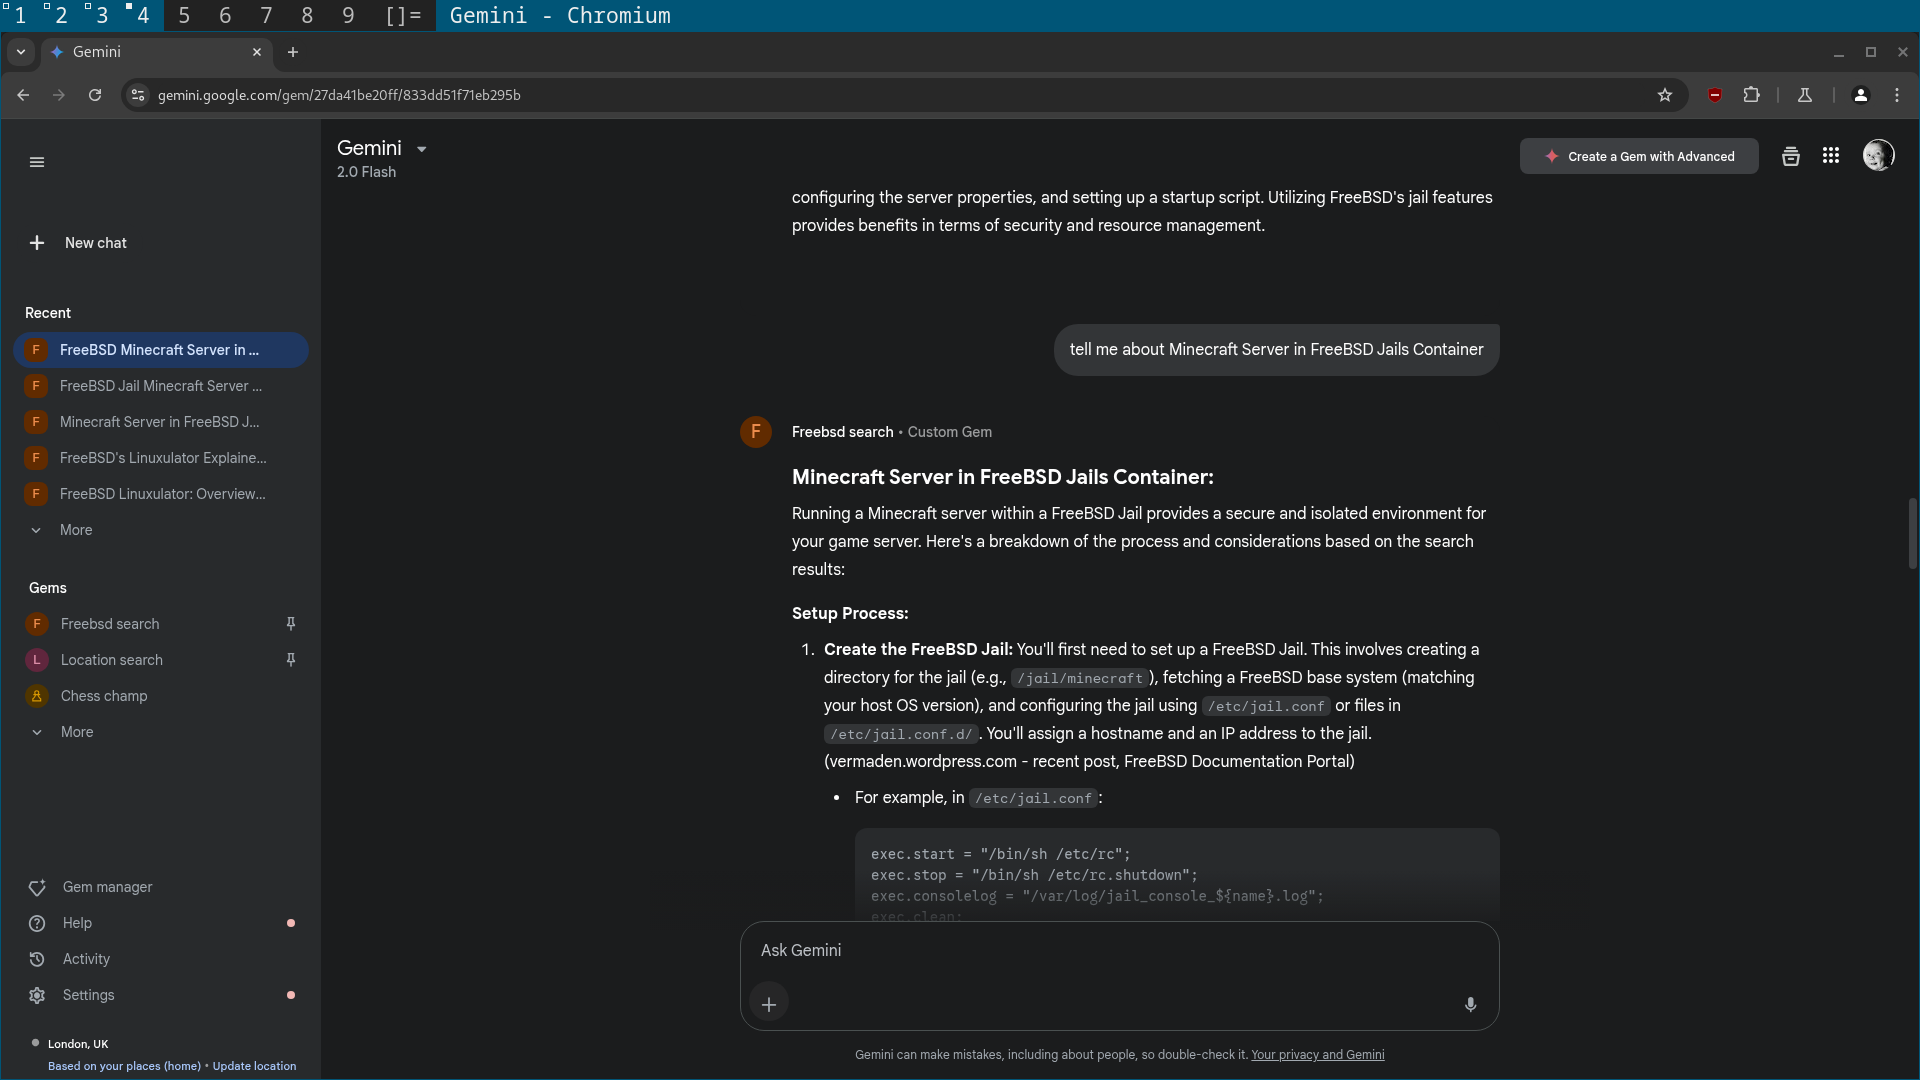This screenshot has width=1920, height=1080.
Task: Click the plus attachment icon in prompt box
Action: point(768,1004)
